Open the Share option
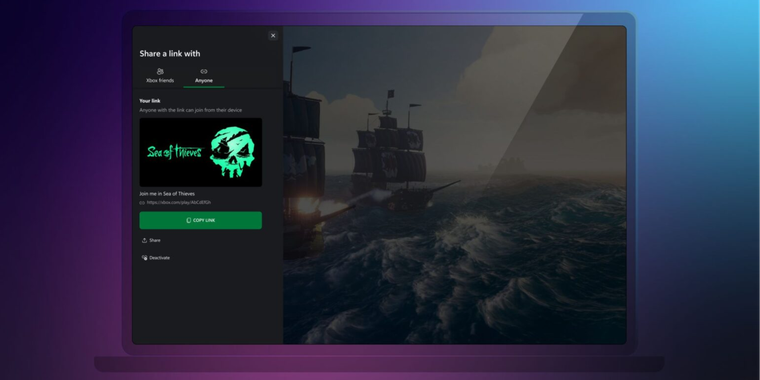This screenshot has height=380, width=760. tap(151, 240)
